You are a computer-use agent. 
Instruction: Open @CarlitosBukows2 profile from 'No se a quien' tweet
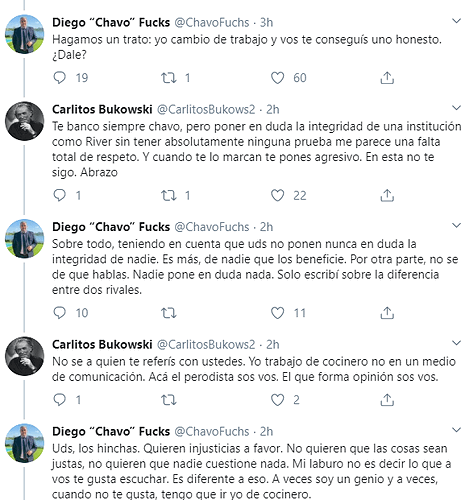click(206, 345)
